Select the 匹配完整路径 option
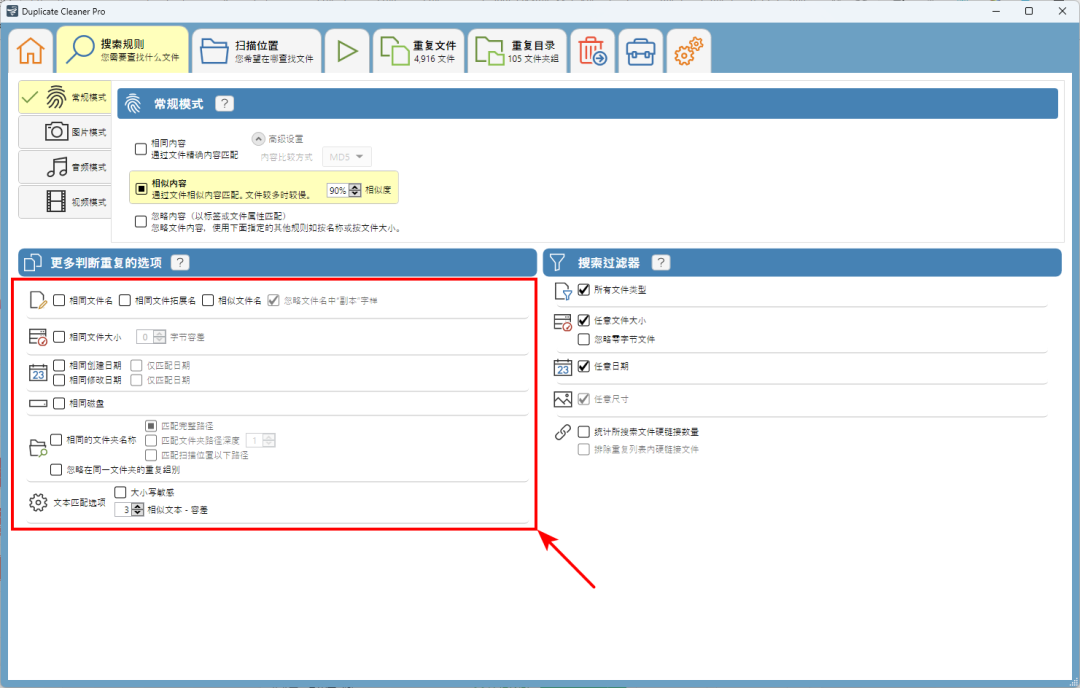 (x=151, y=426)
